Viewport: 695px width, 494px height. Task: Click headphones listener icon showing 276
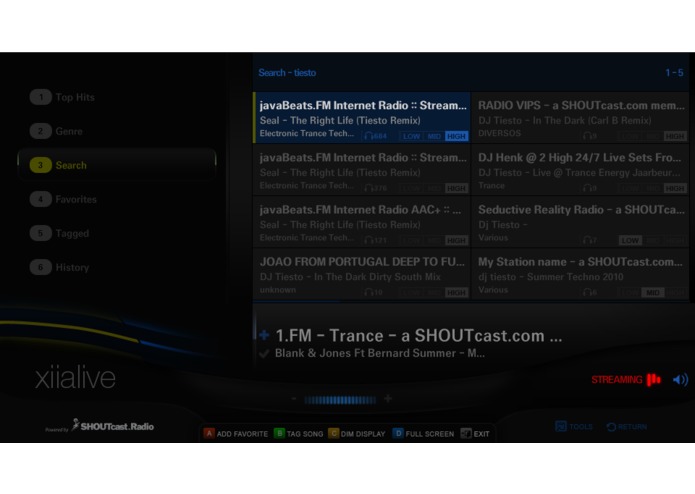(368, 188)
